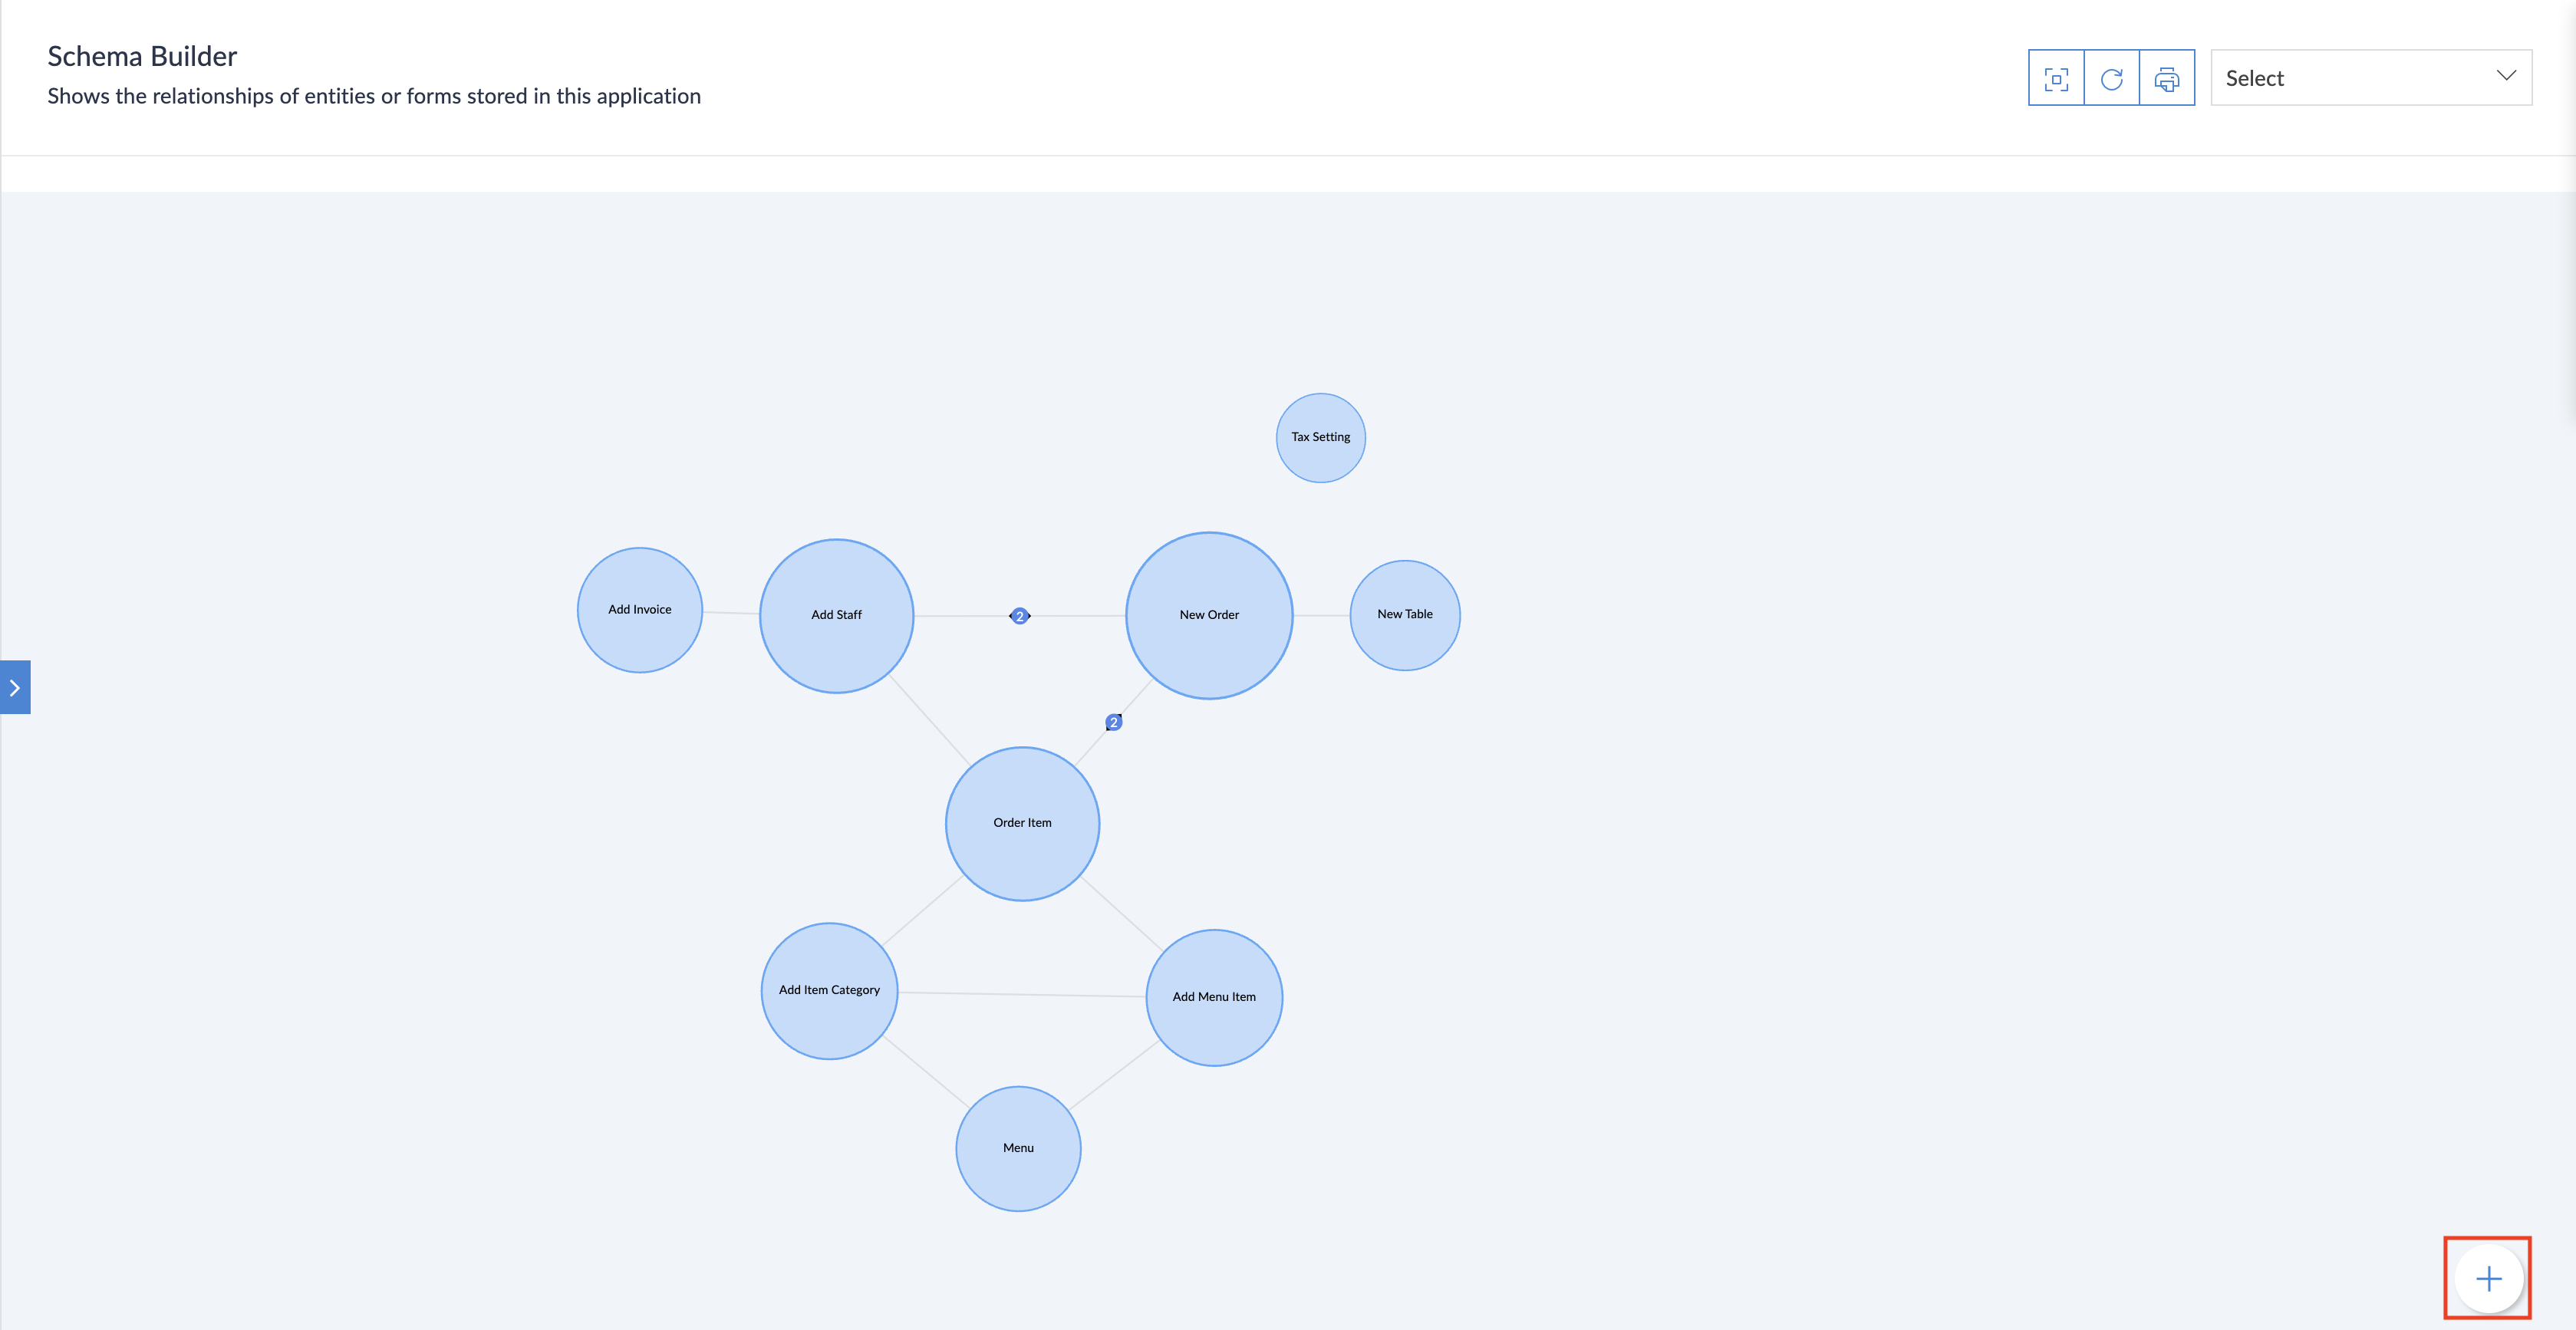Click the Select dropdown chevron arrow
2576x1330 pixels.
(2505, 76)
